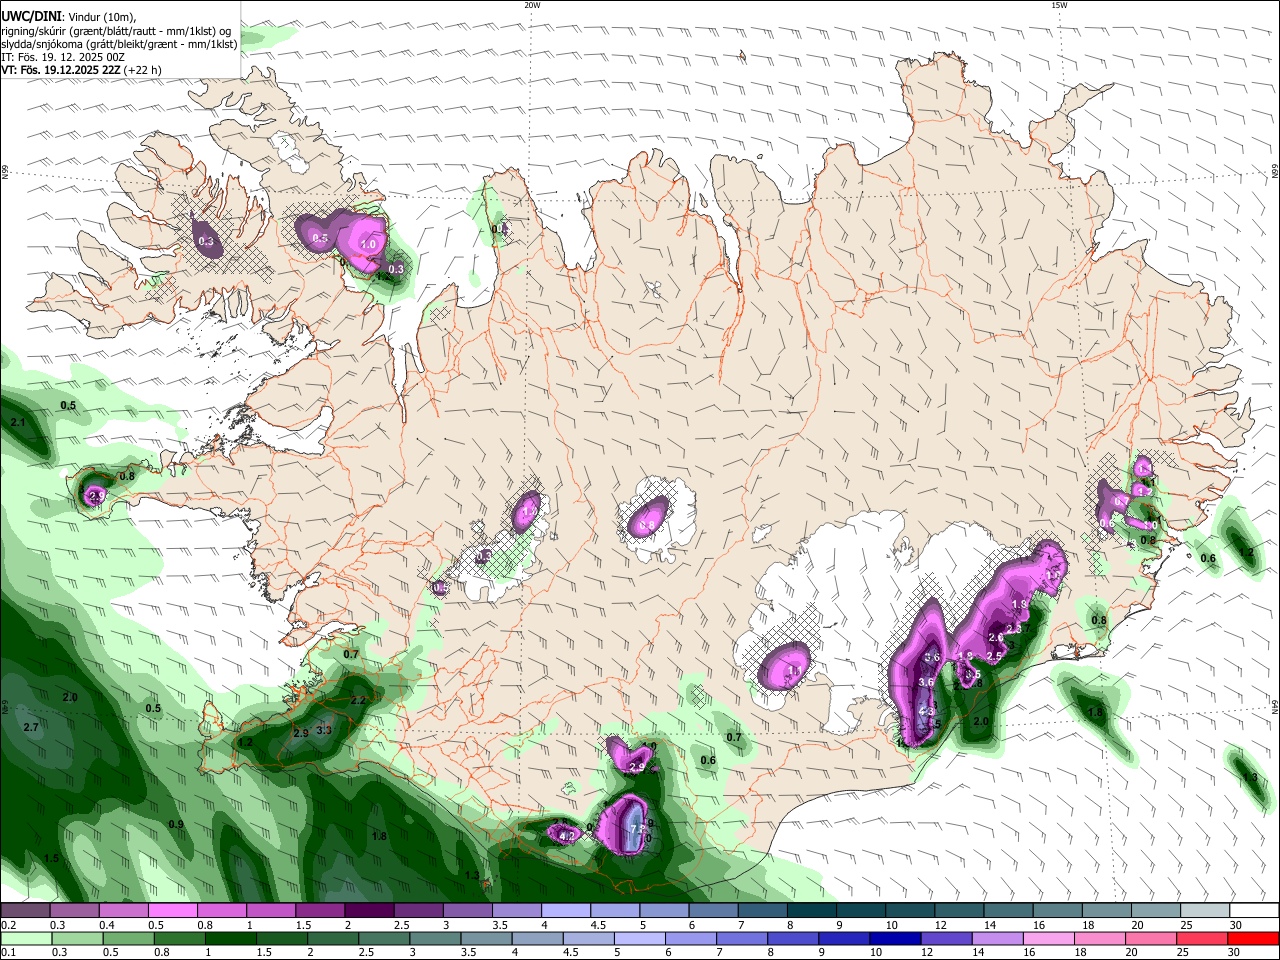Click the snow scale swatch between 4.5 and 5
This screenshot has width=1280, height=960.
pyautogui.click(x=616, y=911)
